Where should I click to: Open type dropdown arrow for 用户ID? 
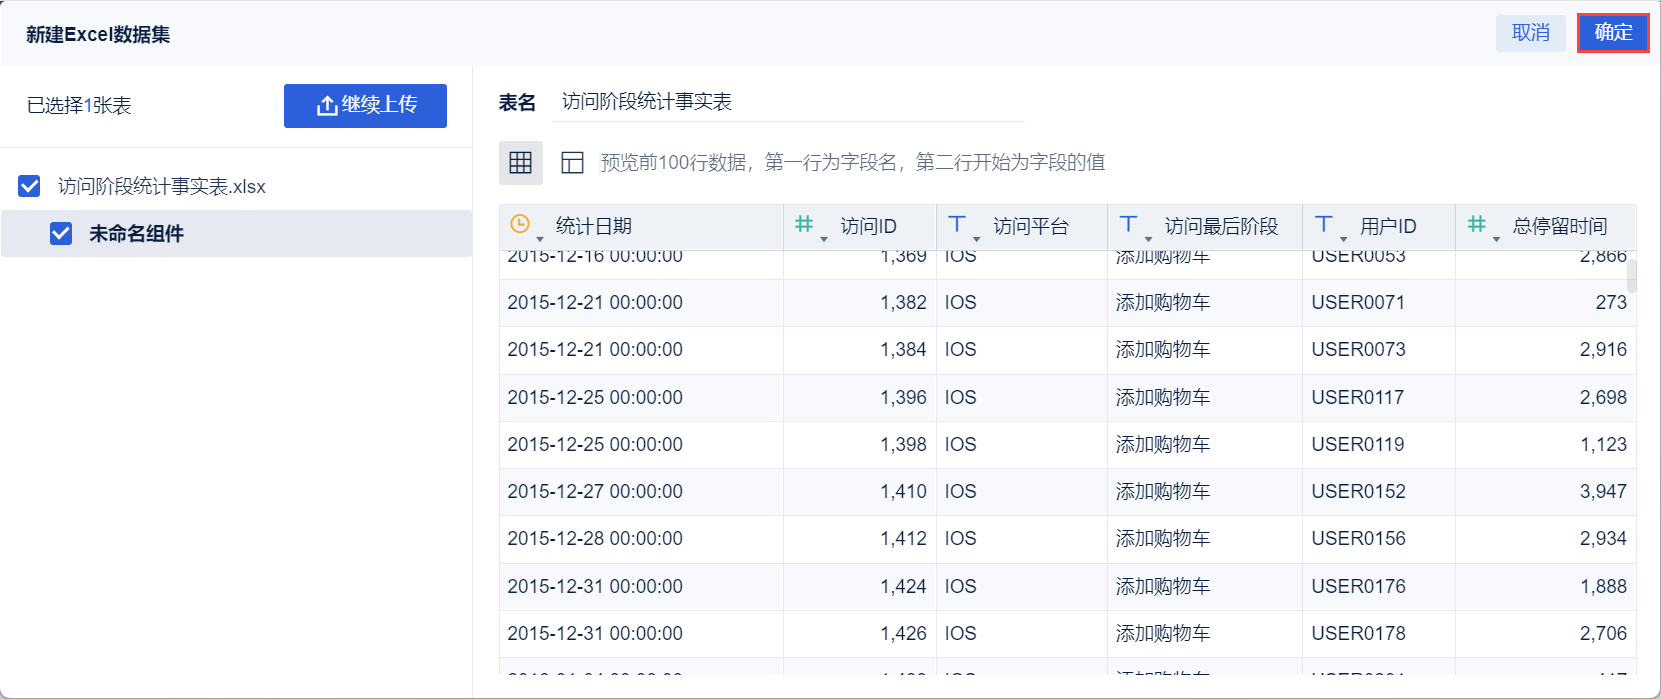coord(1344,239)
